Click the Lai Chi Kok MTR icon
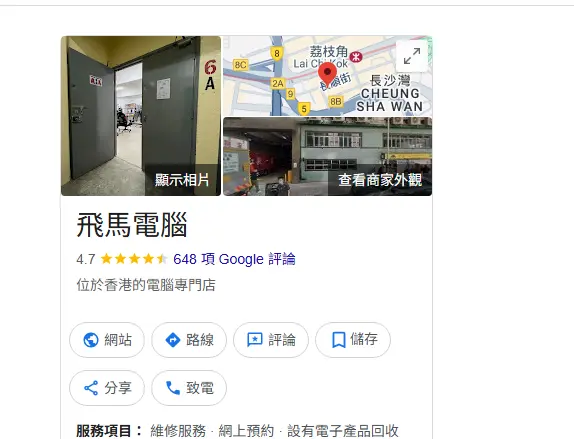574x439 pixels. pos(356,57)
